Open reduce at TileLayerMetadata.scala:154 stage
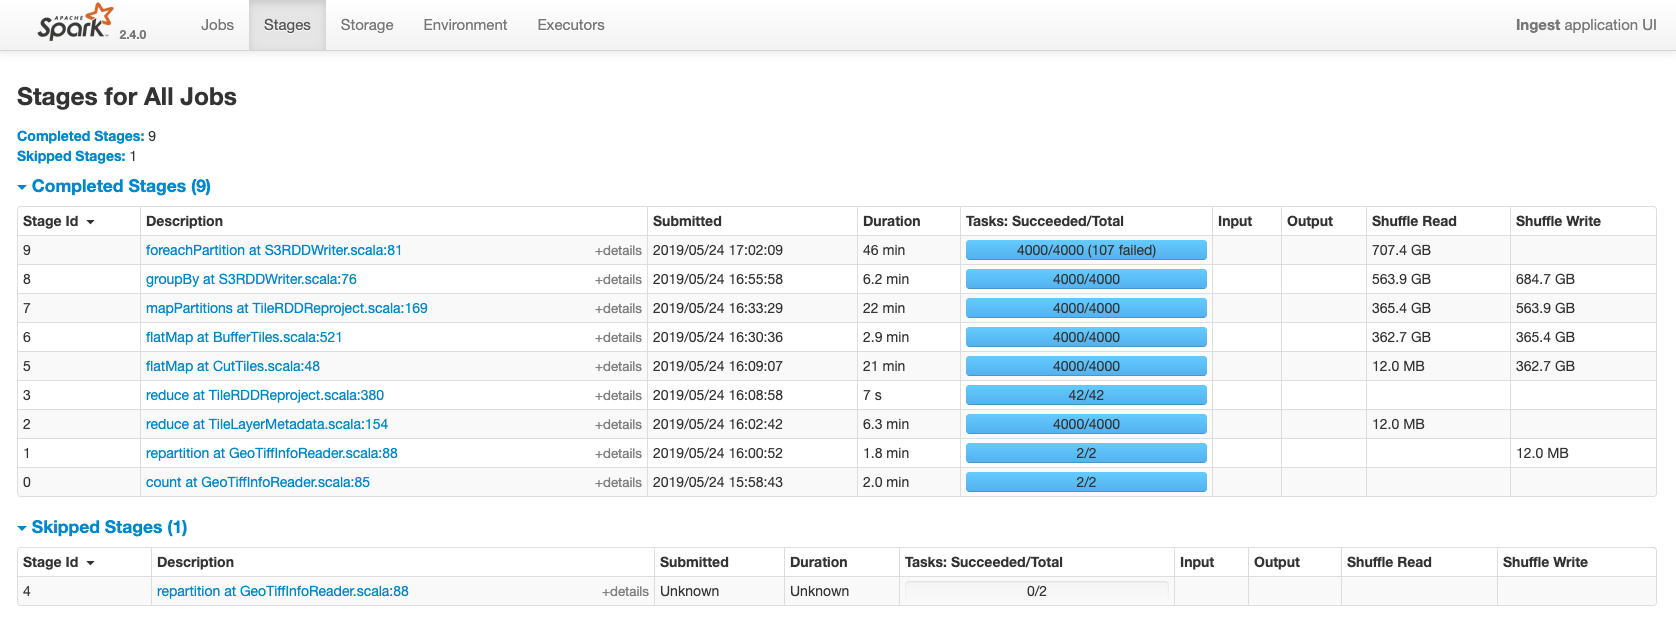This screenshot has height=627, width=1676. 267,424
